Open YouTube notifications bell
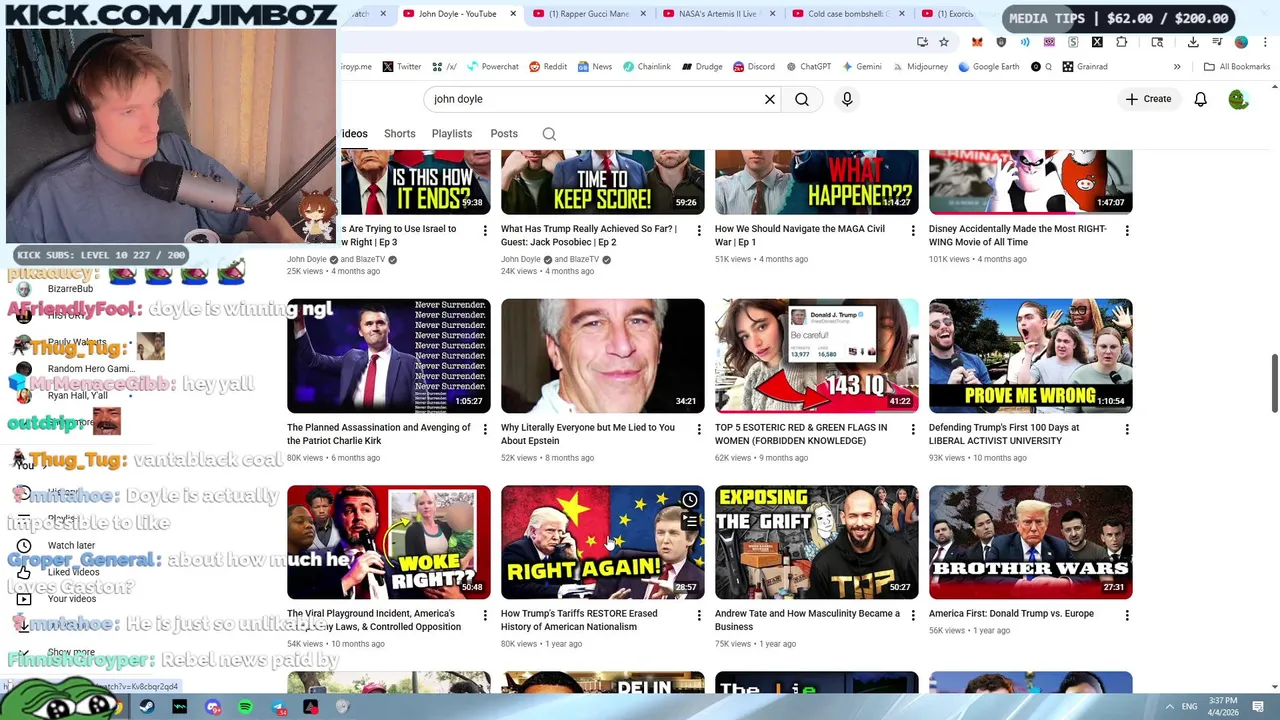The height and width of the screenshot is (720, 1280). click(1200, 99)
